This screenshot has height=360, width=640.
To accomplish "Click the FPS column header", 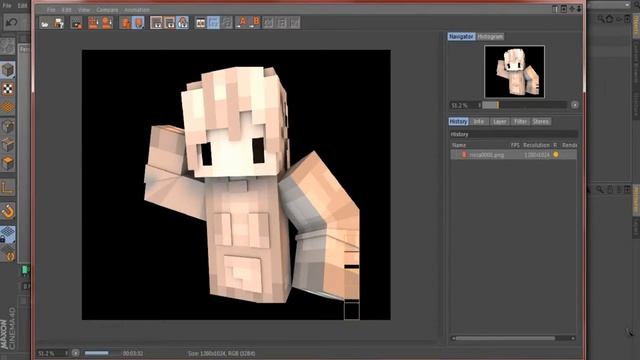I will (515, 145).
